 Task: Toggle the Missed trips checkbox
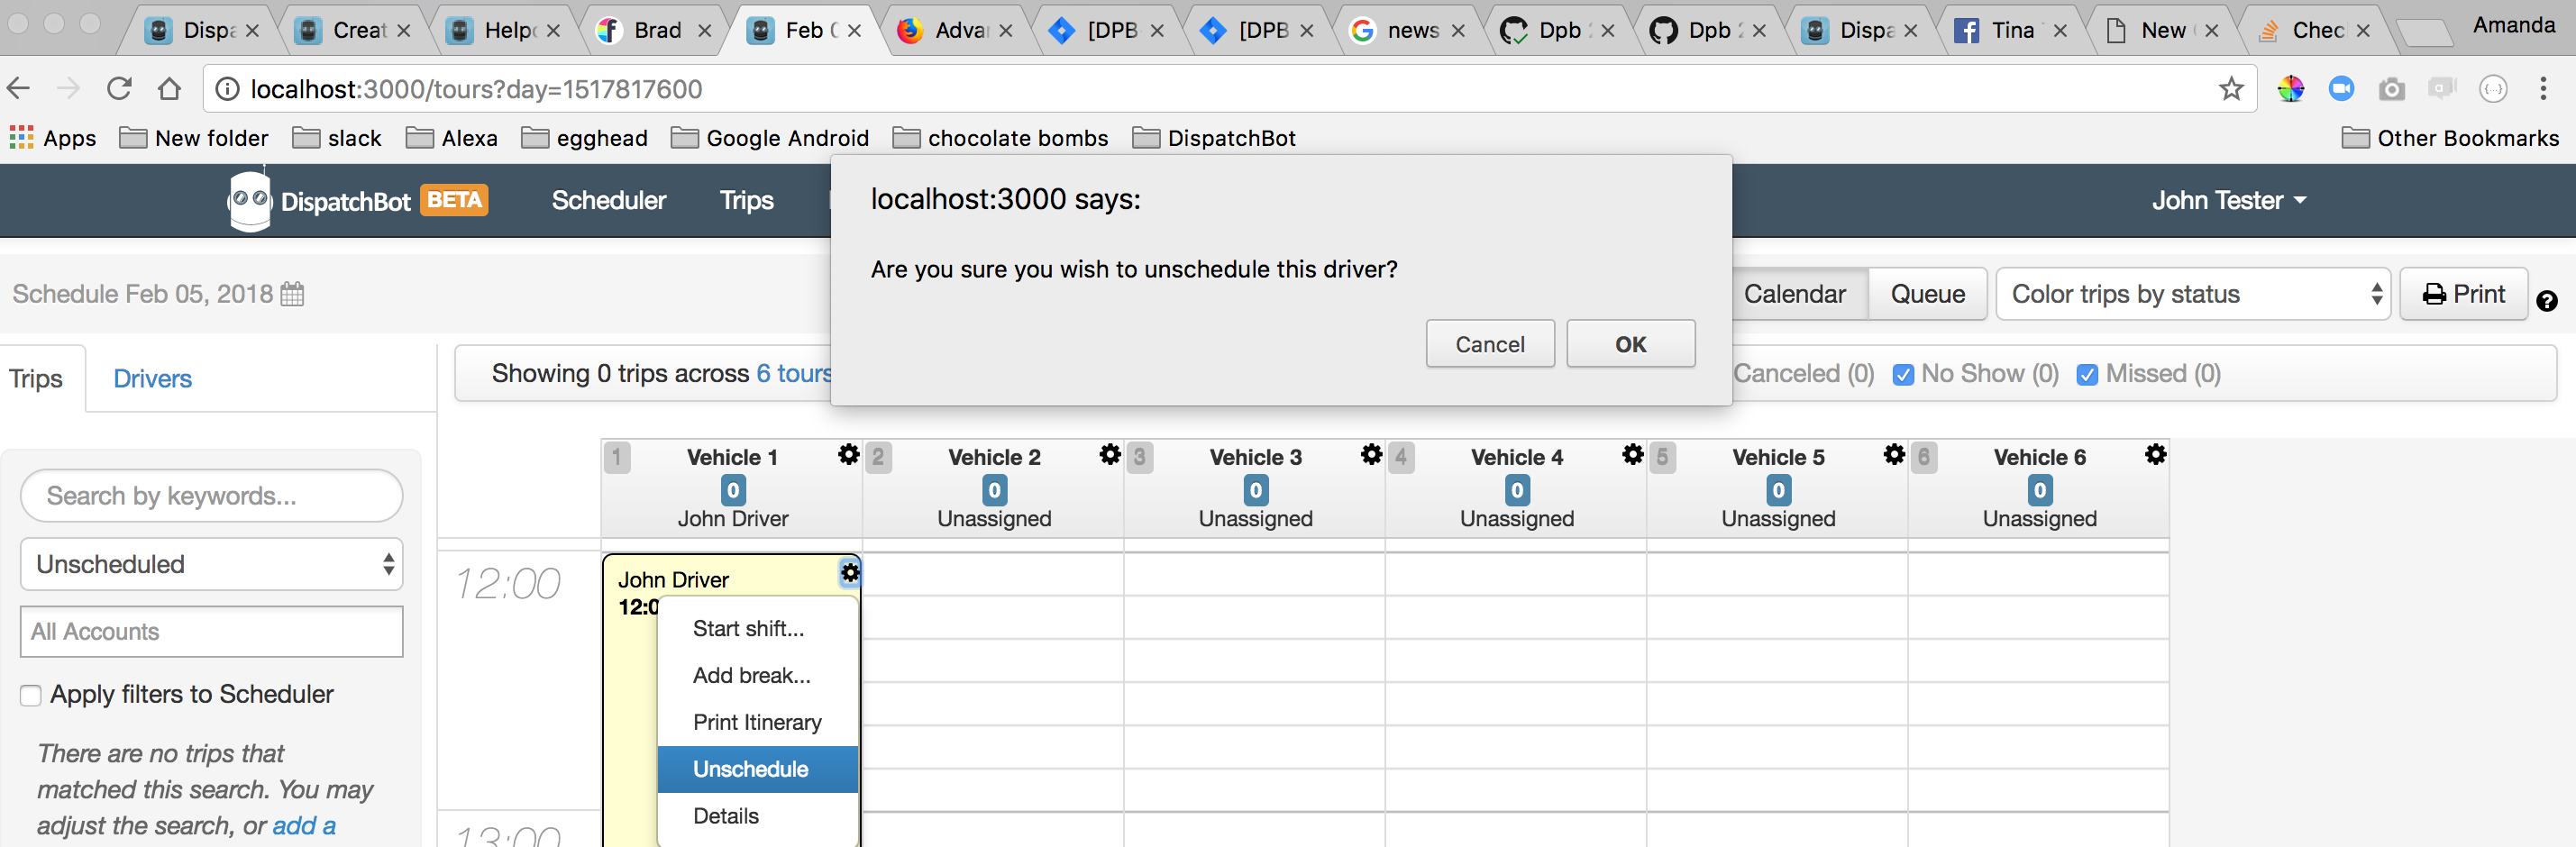click(x=2087, y=374)
